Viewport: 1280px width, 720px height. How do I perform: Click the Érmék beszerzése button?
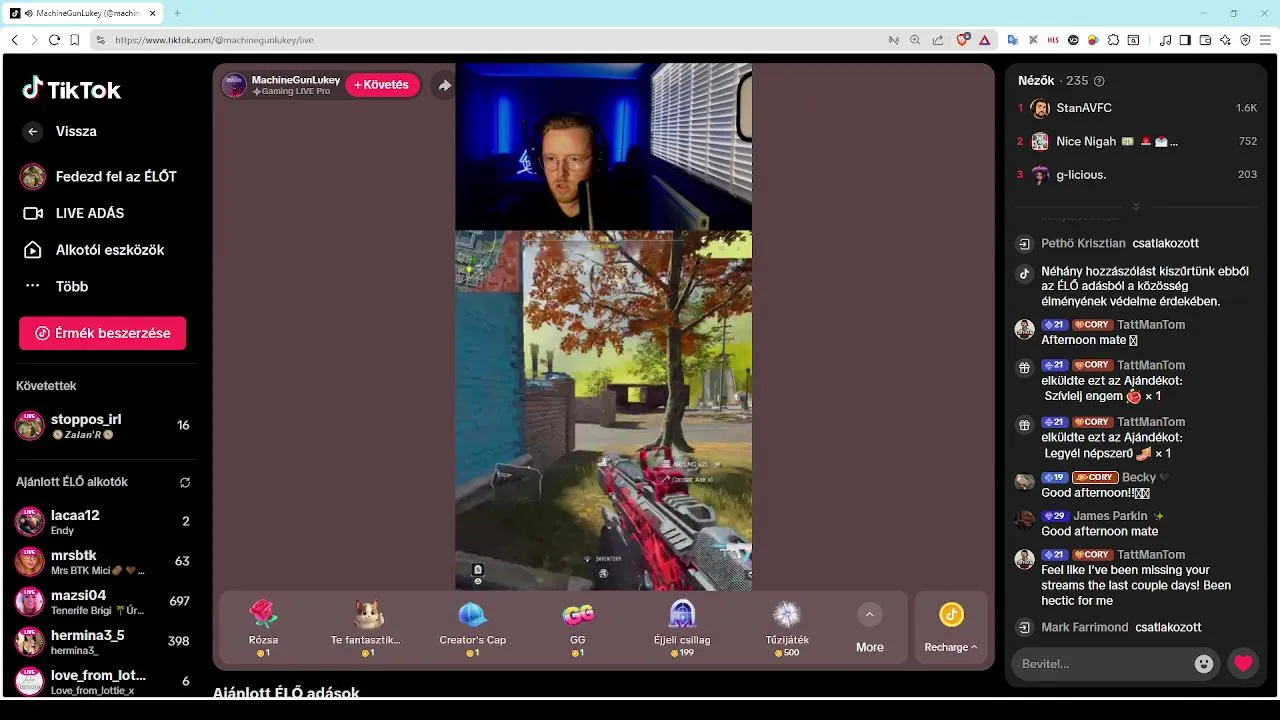(x=102, y=333)
